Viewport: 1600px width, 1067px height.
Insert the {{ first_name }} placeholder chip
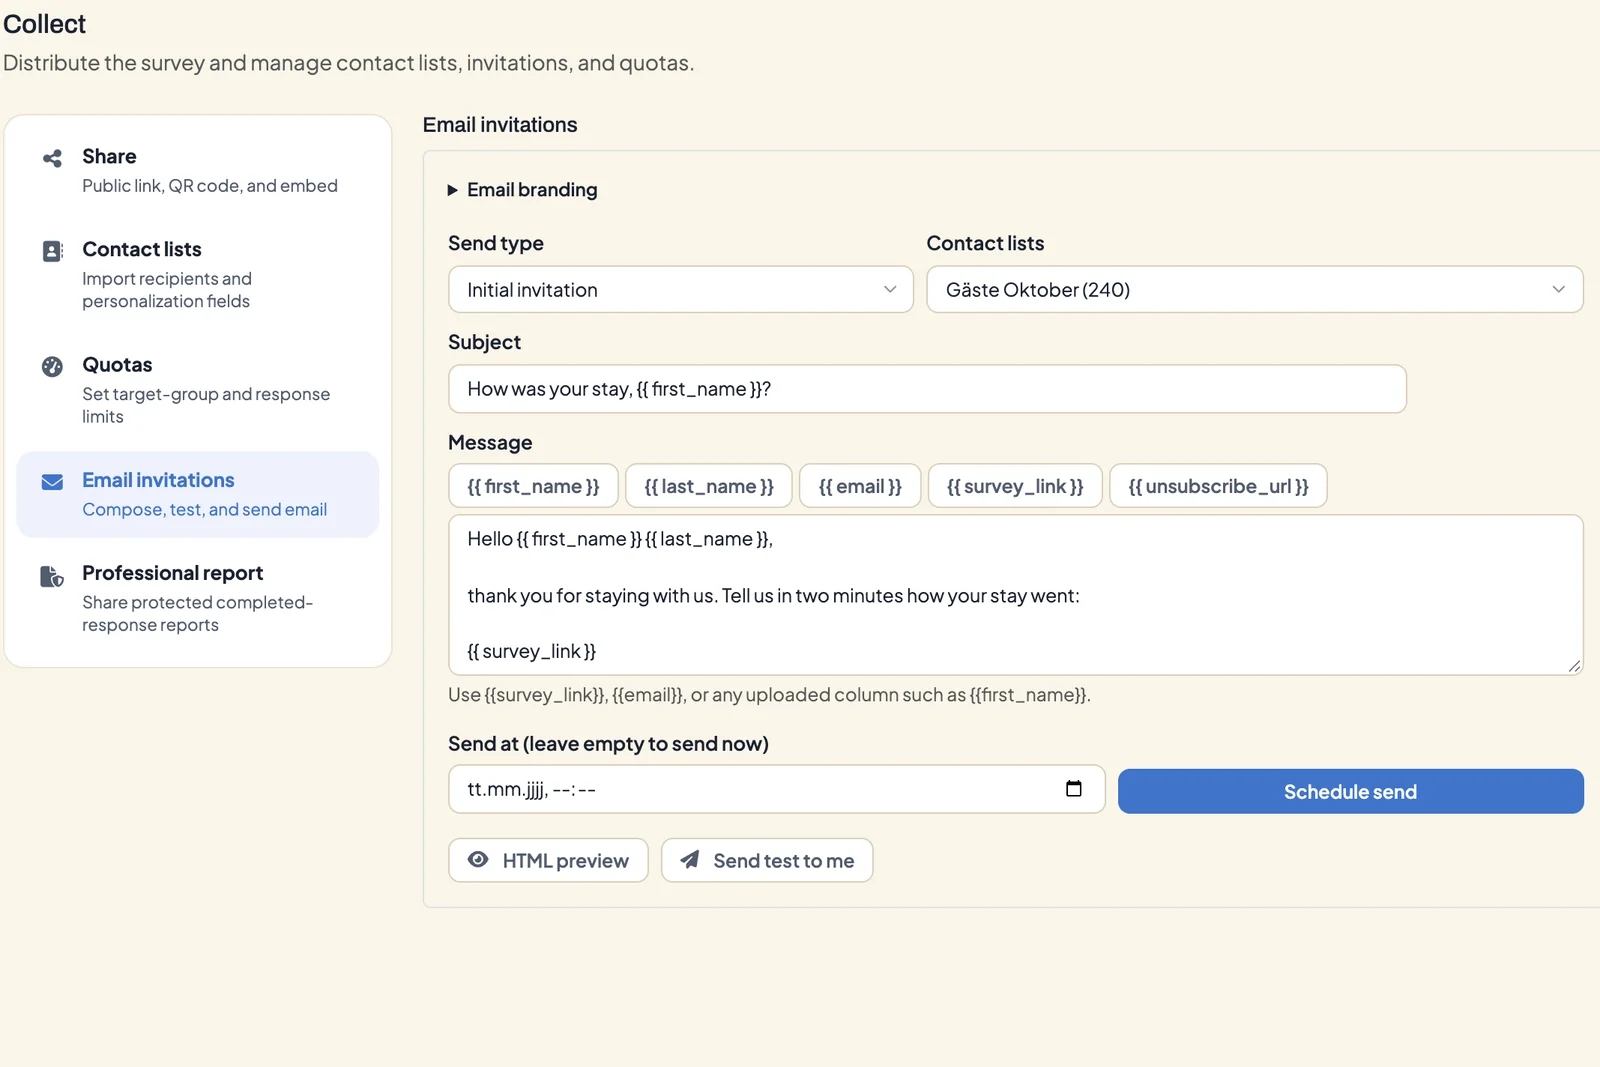533,486
